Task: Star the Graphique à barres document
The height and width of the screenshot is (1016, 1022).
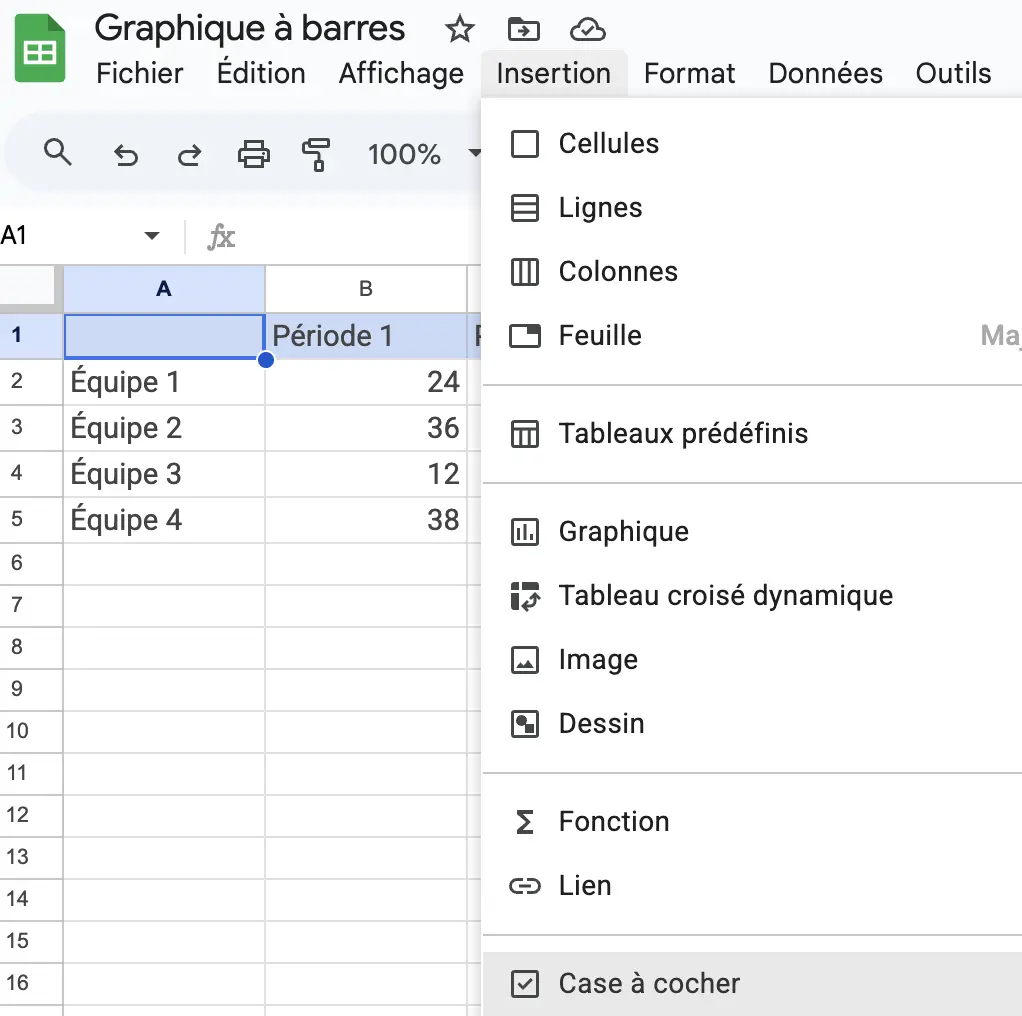Action: click(x=460, y=29)
